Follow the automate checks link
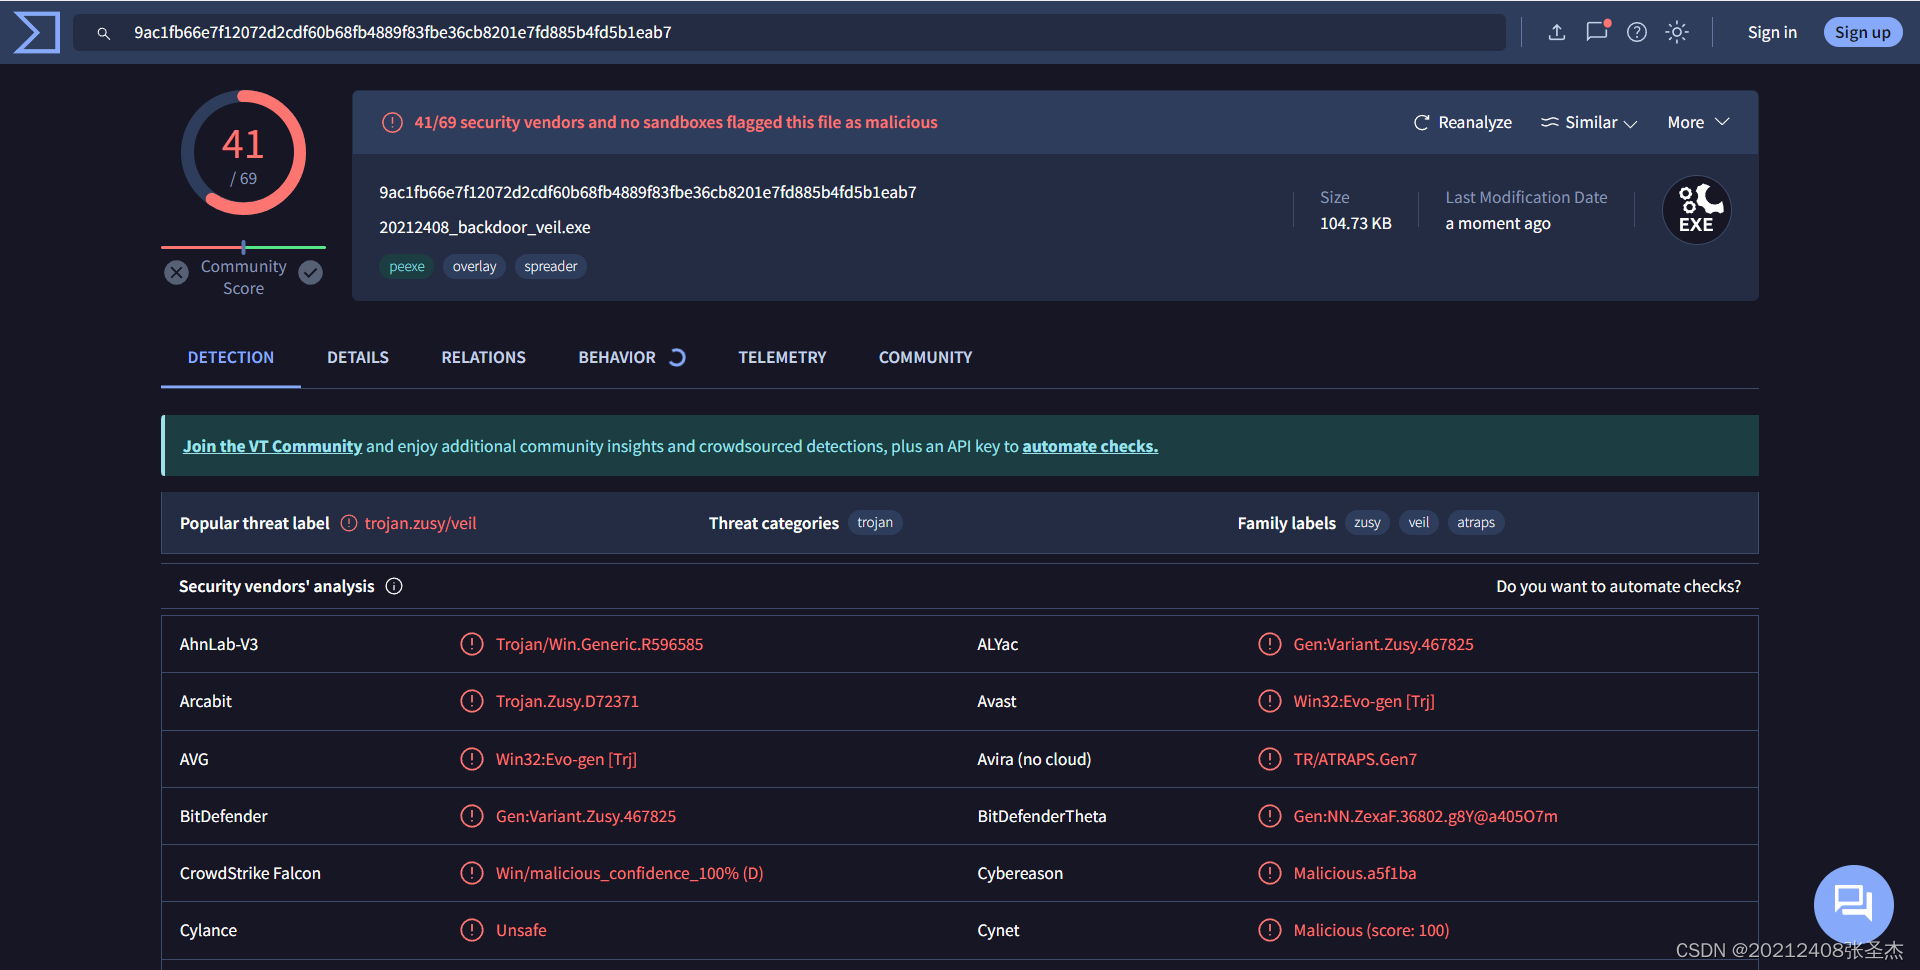 click(x=1090, y=446)
